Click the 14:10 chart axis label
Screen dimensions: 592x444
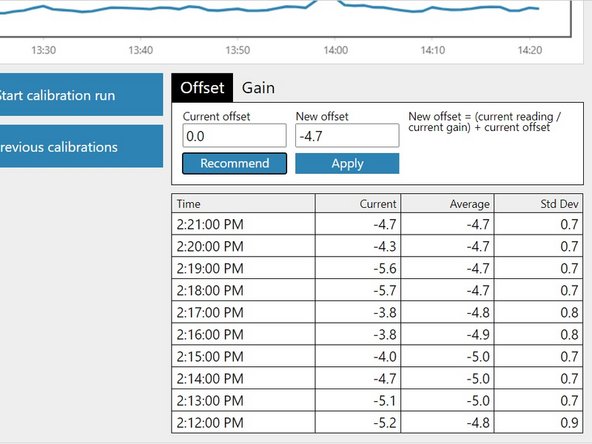[x=433, y=50]
